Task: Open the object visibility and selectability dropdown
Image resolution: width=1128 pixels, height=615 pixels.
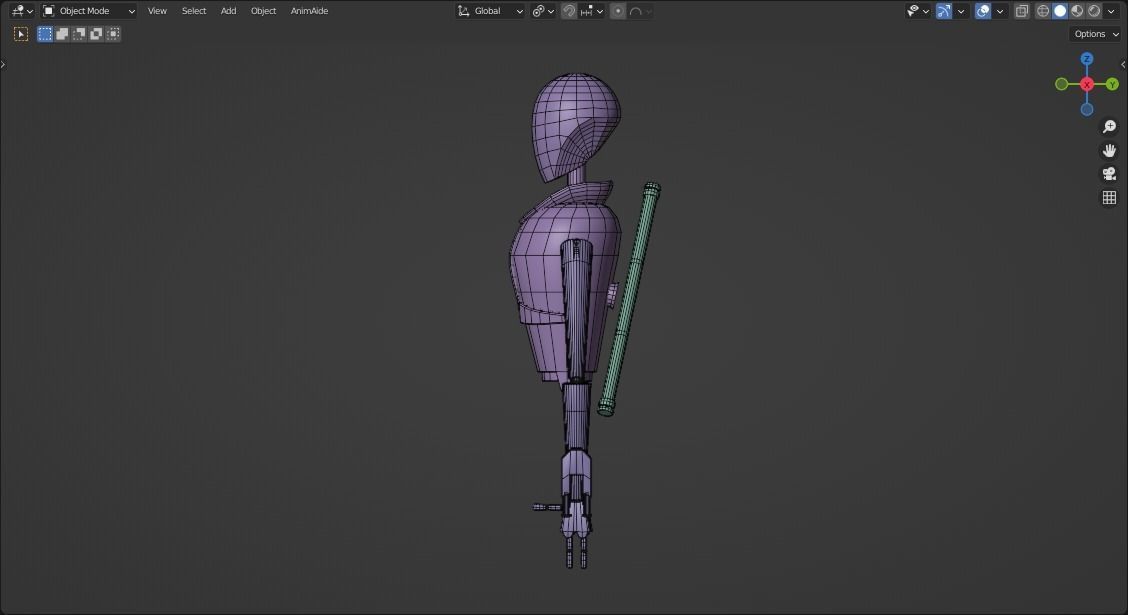Action: tap(918, 11)
